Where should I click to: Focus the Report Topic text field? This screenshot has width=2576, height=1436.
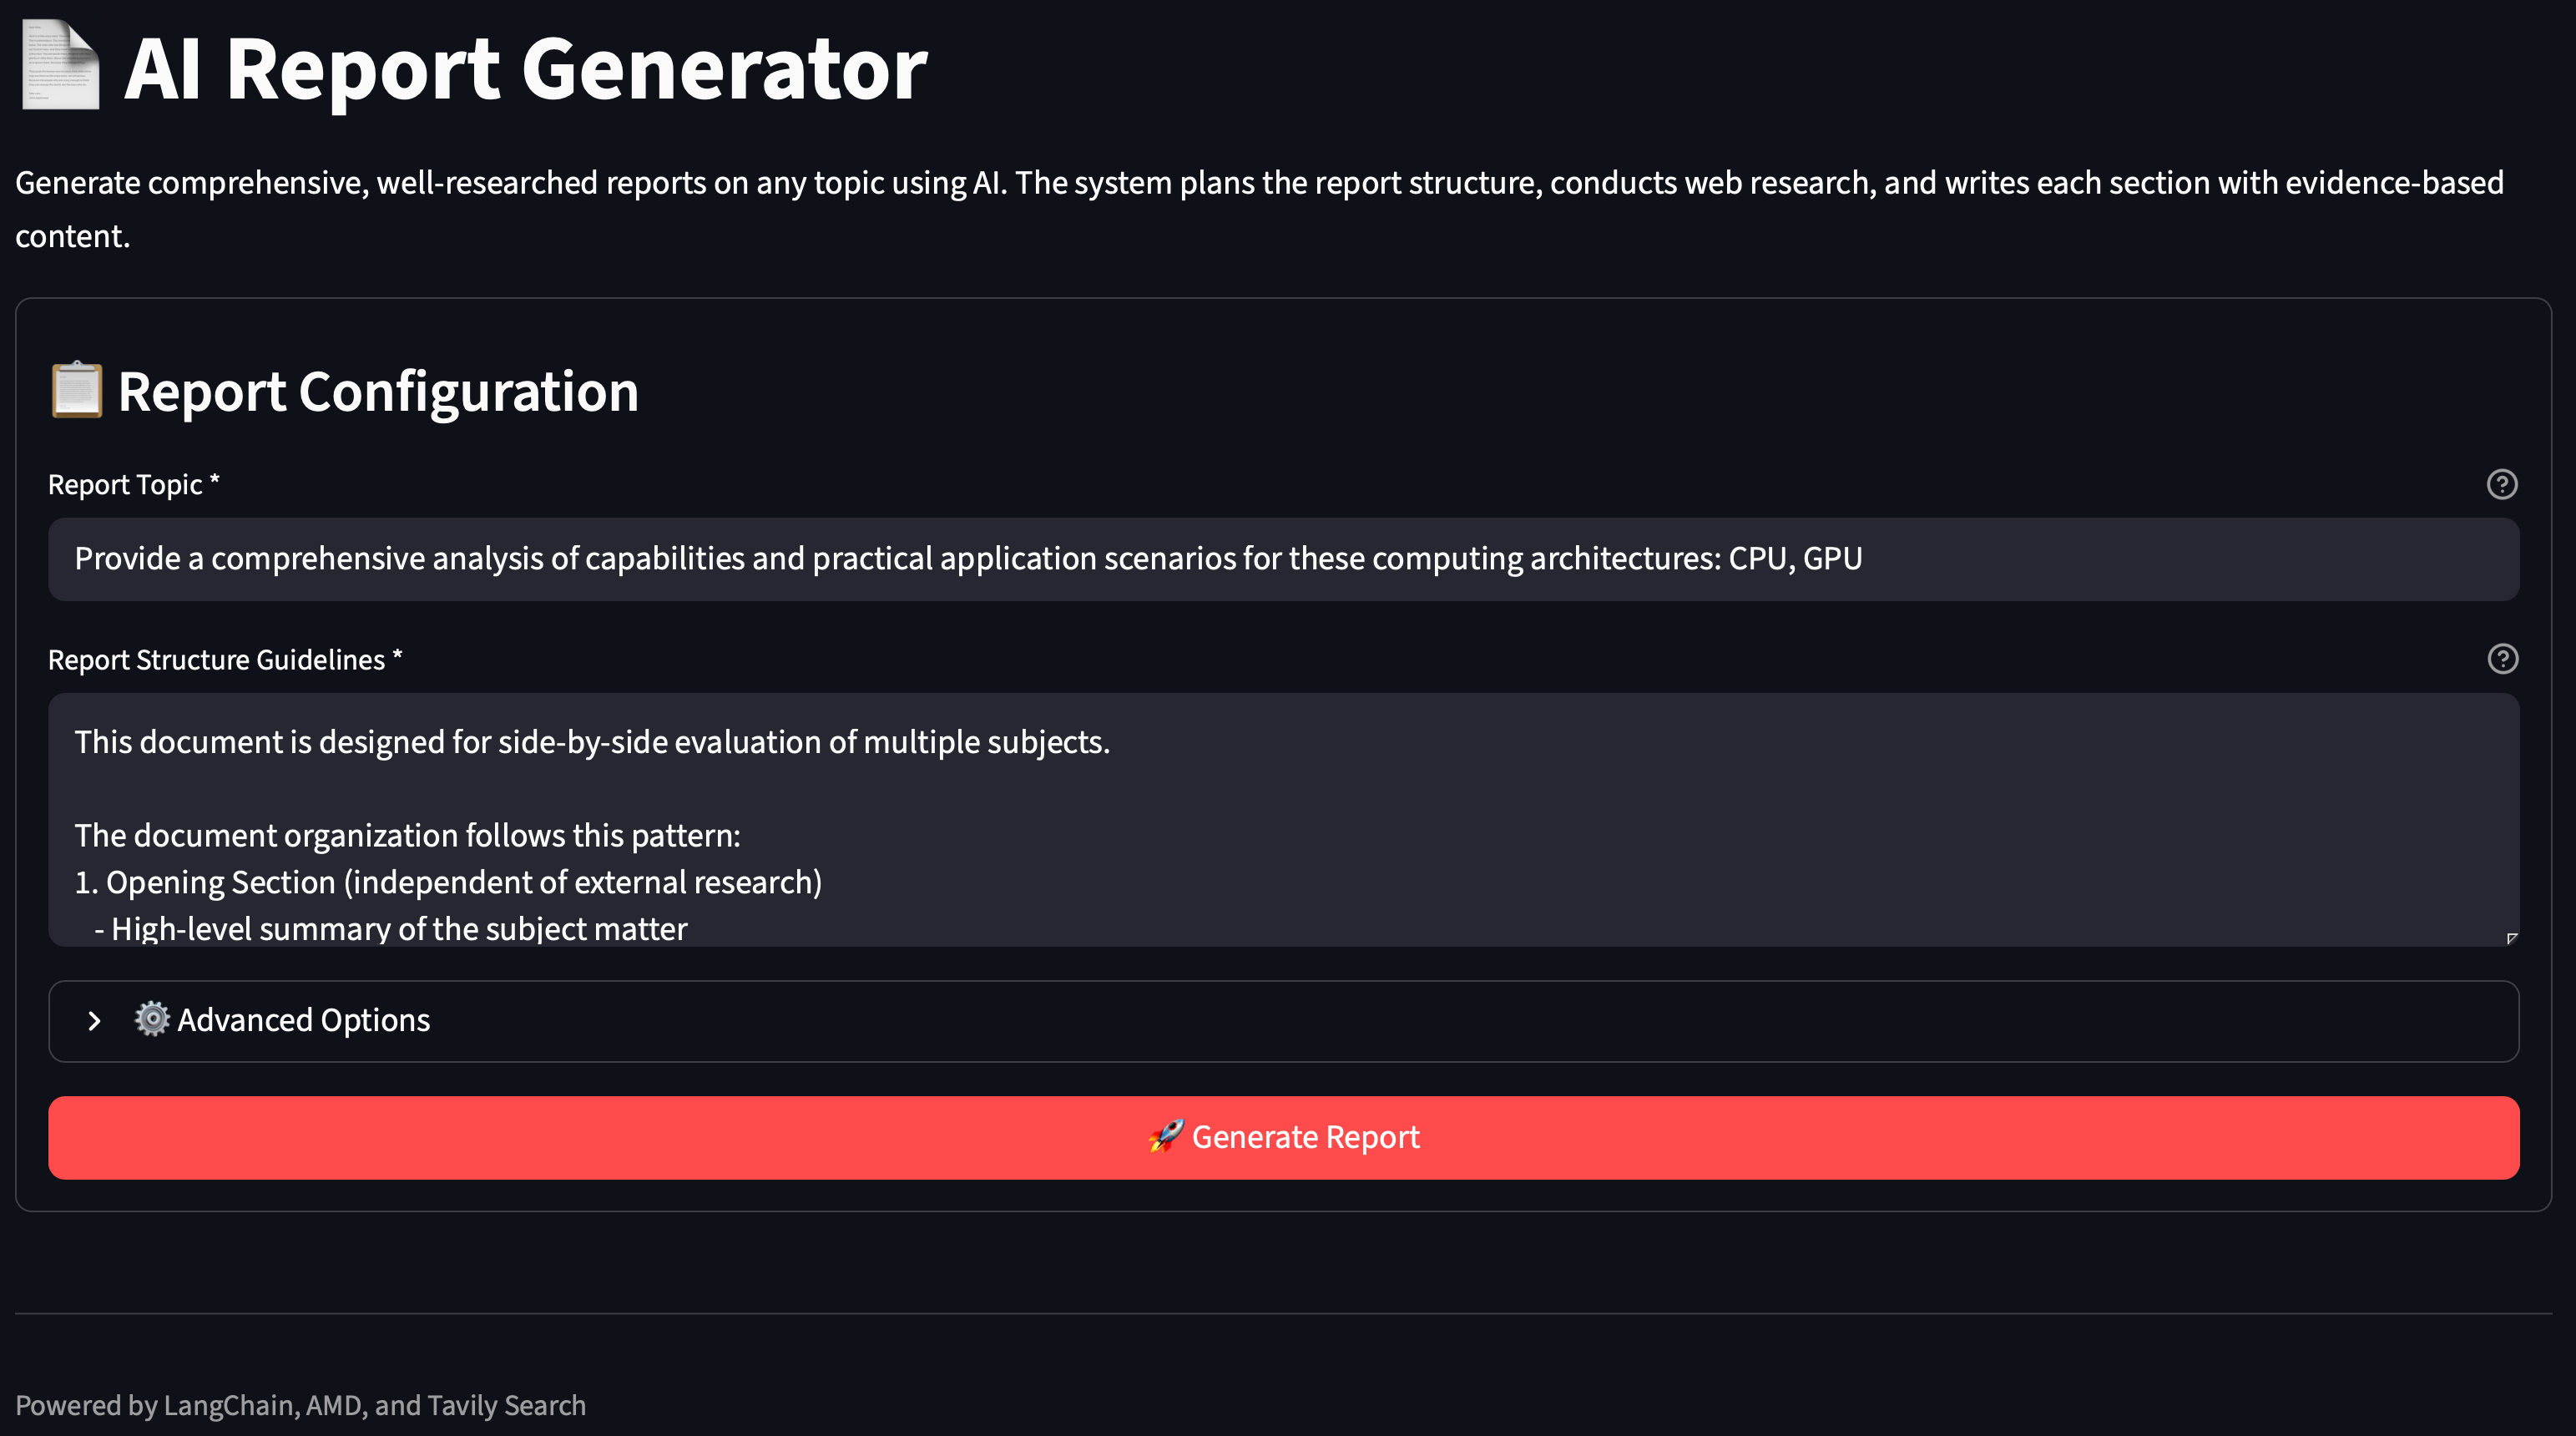[1284, 559]
